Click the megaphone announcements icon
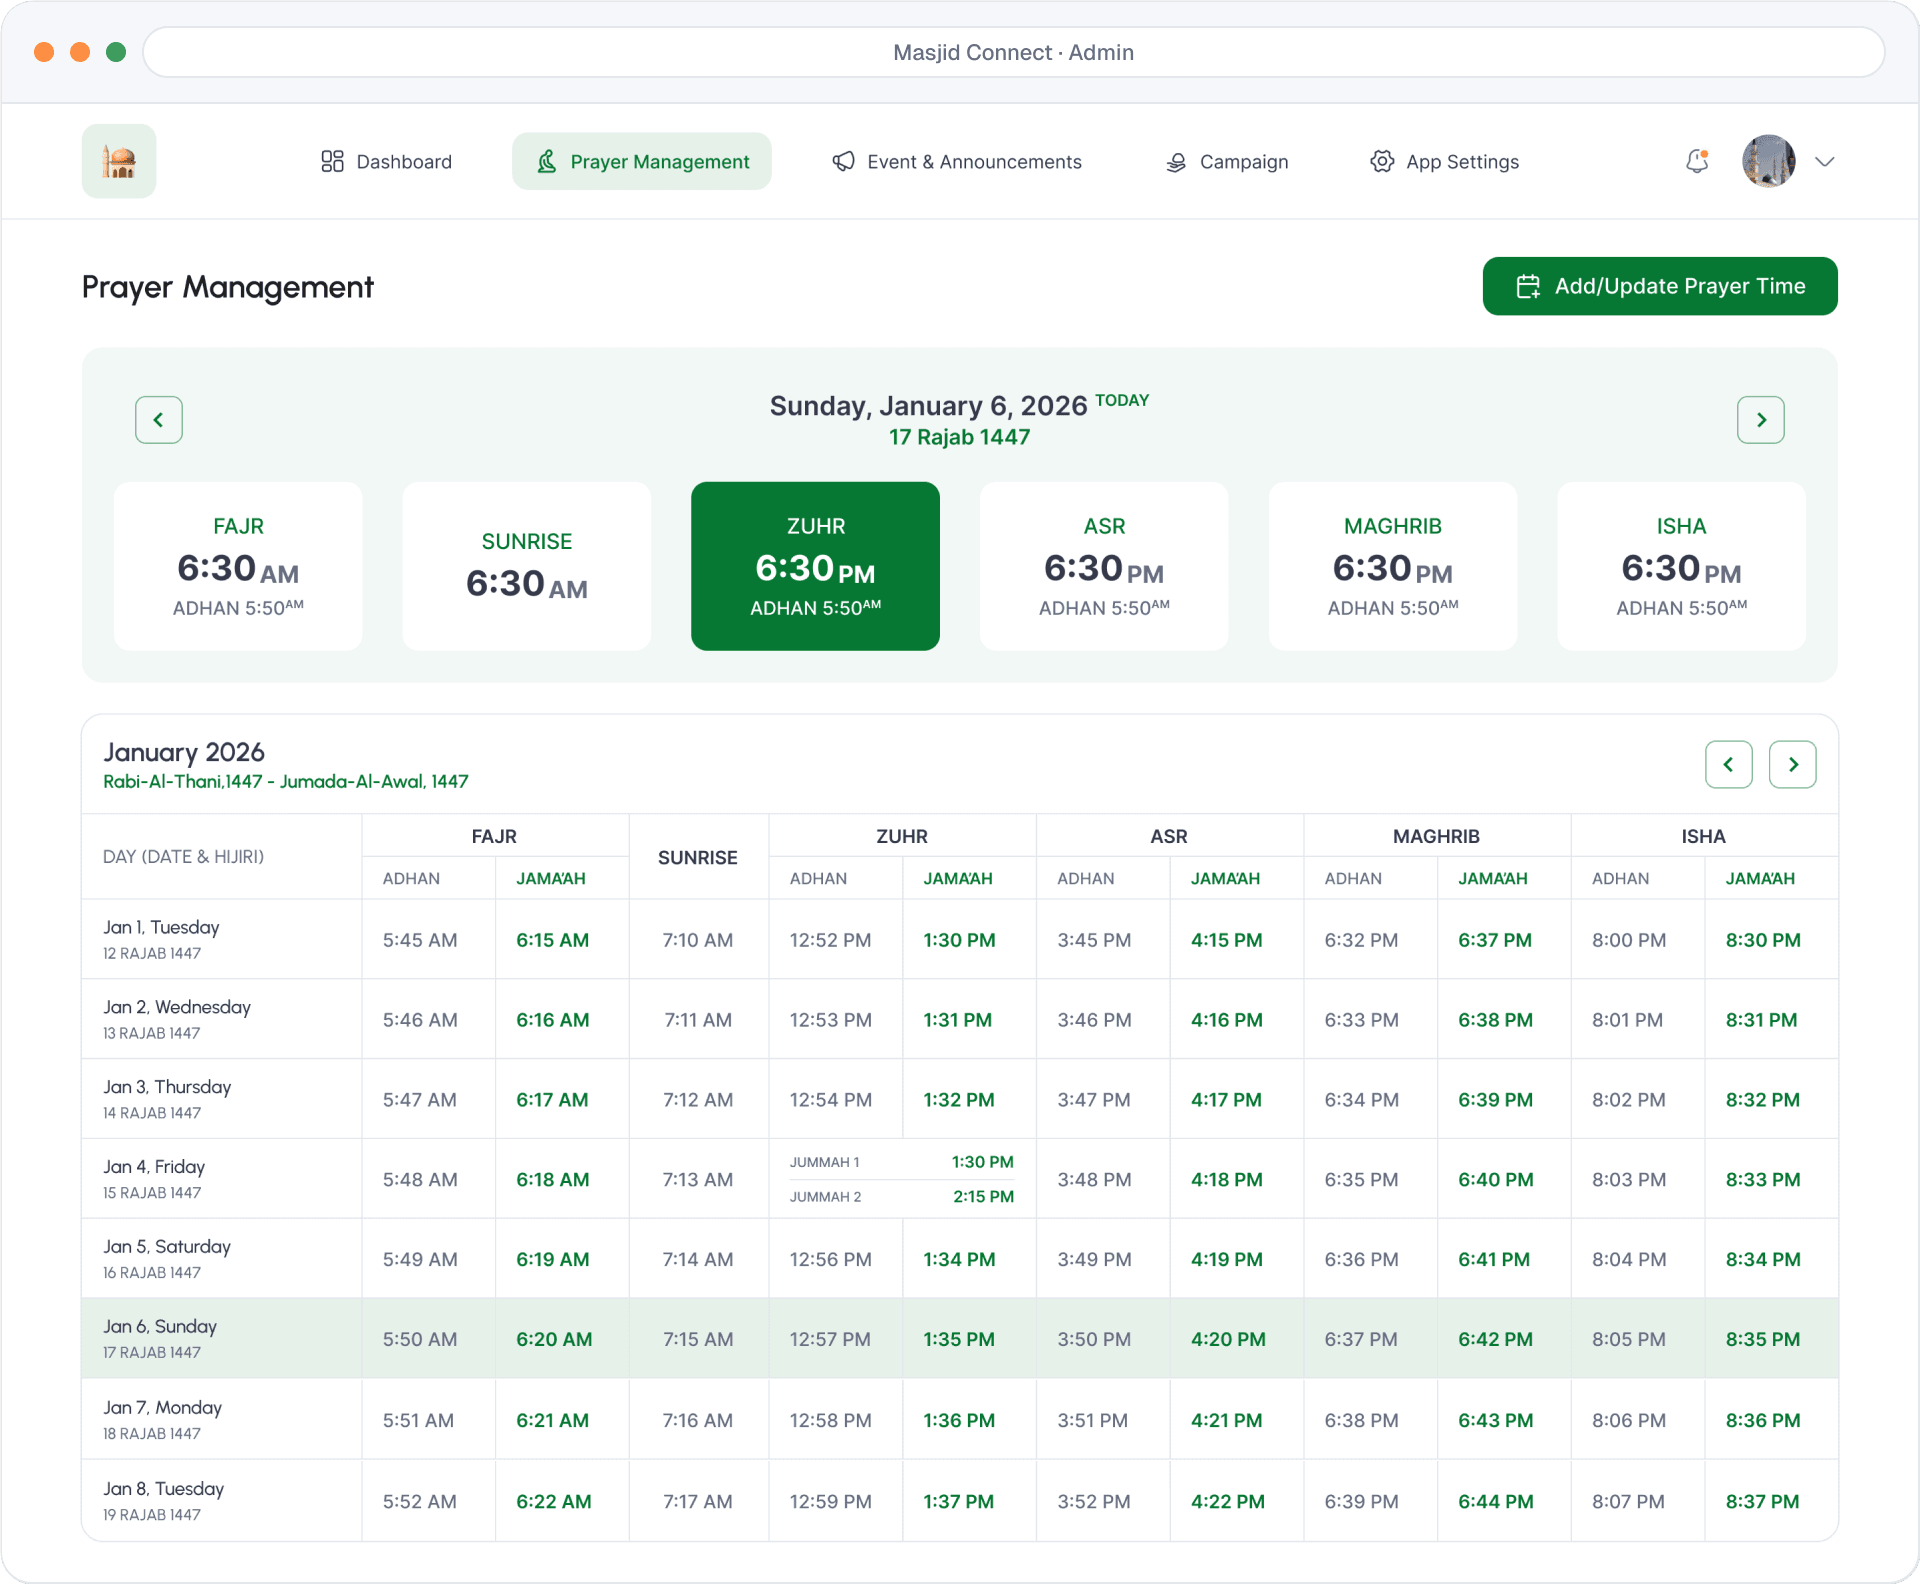Image resolution: width=1920 pixels, height=1584 pixels. pos(844,161)
